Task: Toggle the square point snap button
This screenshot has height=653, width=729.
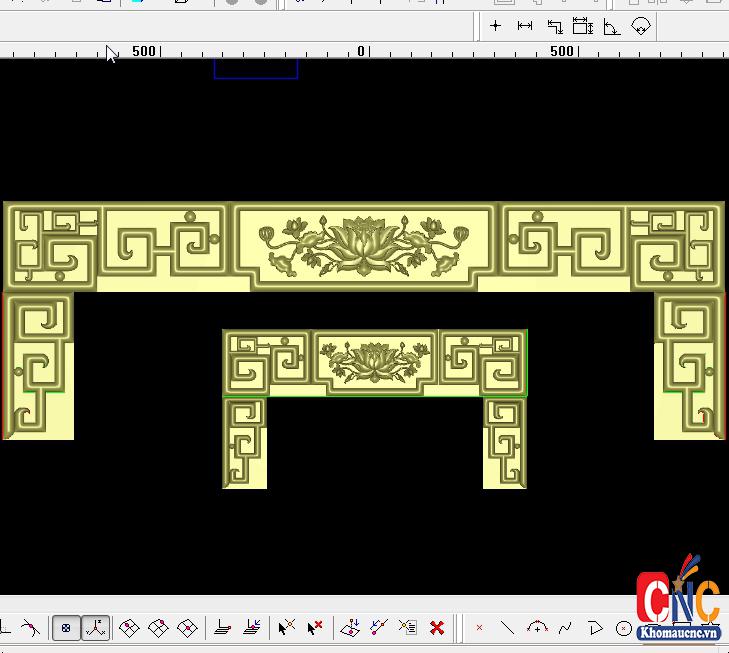Action: 66,628
